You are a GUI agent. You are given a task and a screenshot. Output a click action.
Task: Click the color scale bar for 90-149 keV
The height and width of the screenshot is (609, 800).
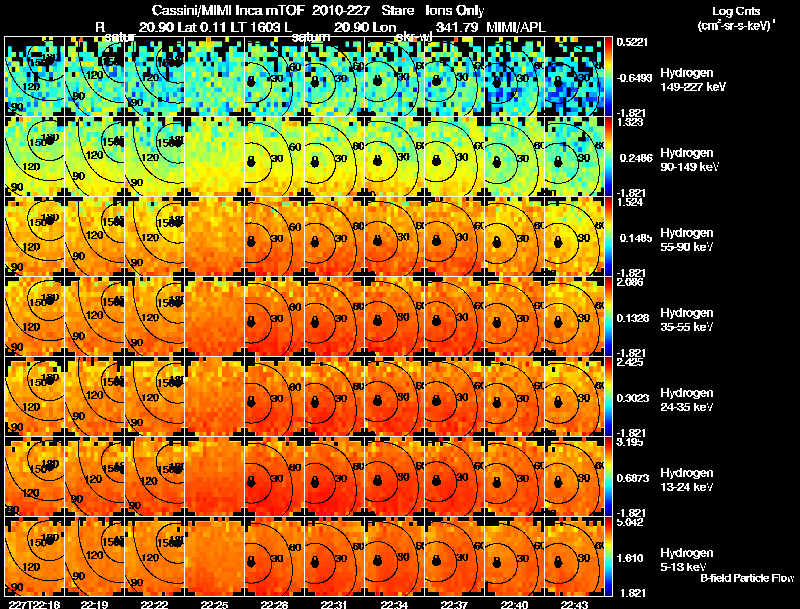[x=608, y=157]
